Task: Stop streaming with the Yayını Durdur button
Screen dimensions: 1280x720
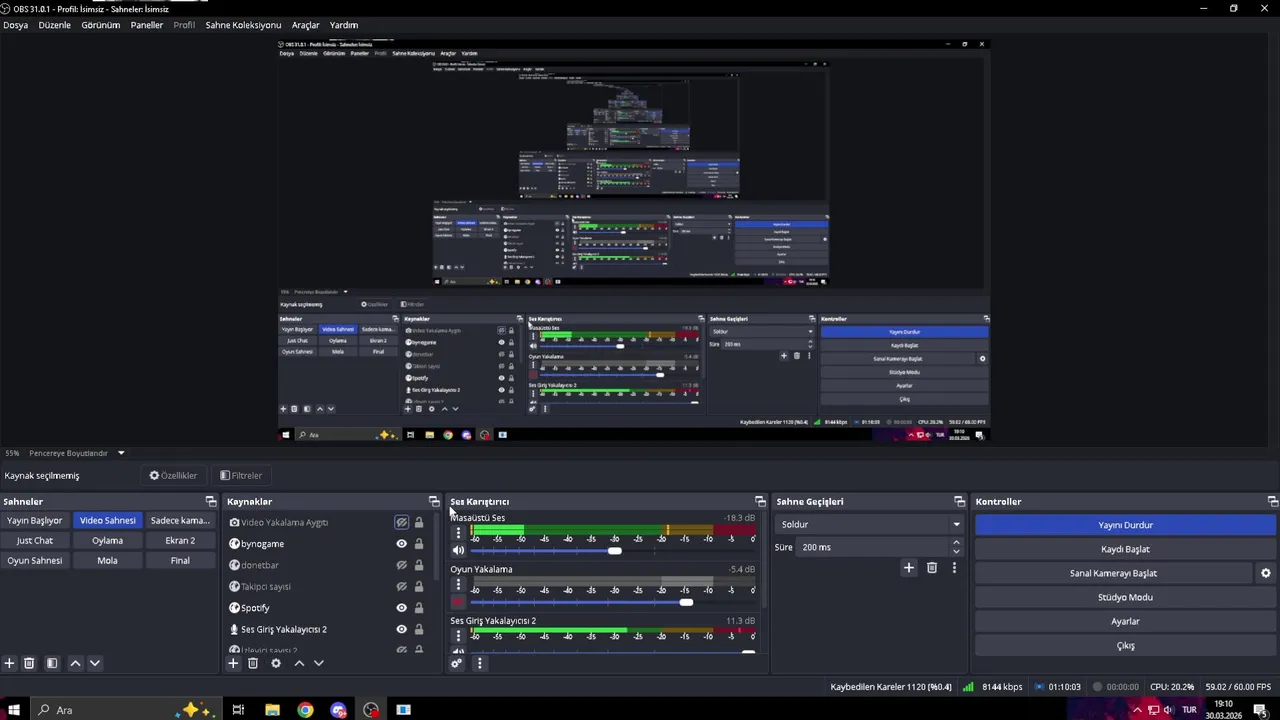Action: pyautogui.click(x=1126, y=525)
